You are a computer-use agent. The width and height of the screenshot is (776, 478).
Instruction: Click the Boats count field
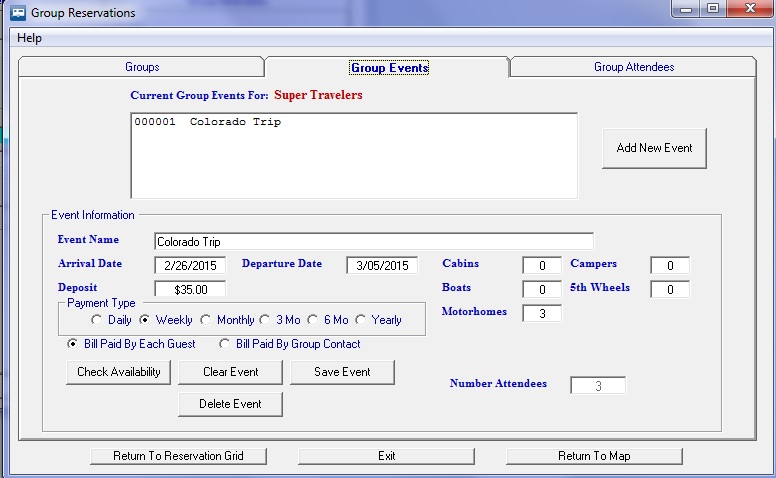542,289
